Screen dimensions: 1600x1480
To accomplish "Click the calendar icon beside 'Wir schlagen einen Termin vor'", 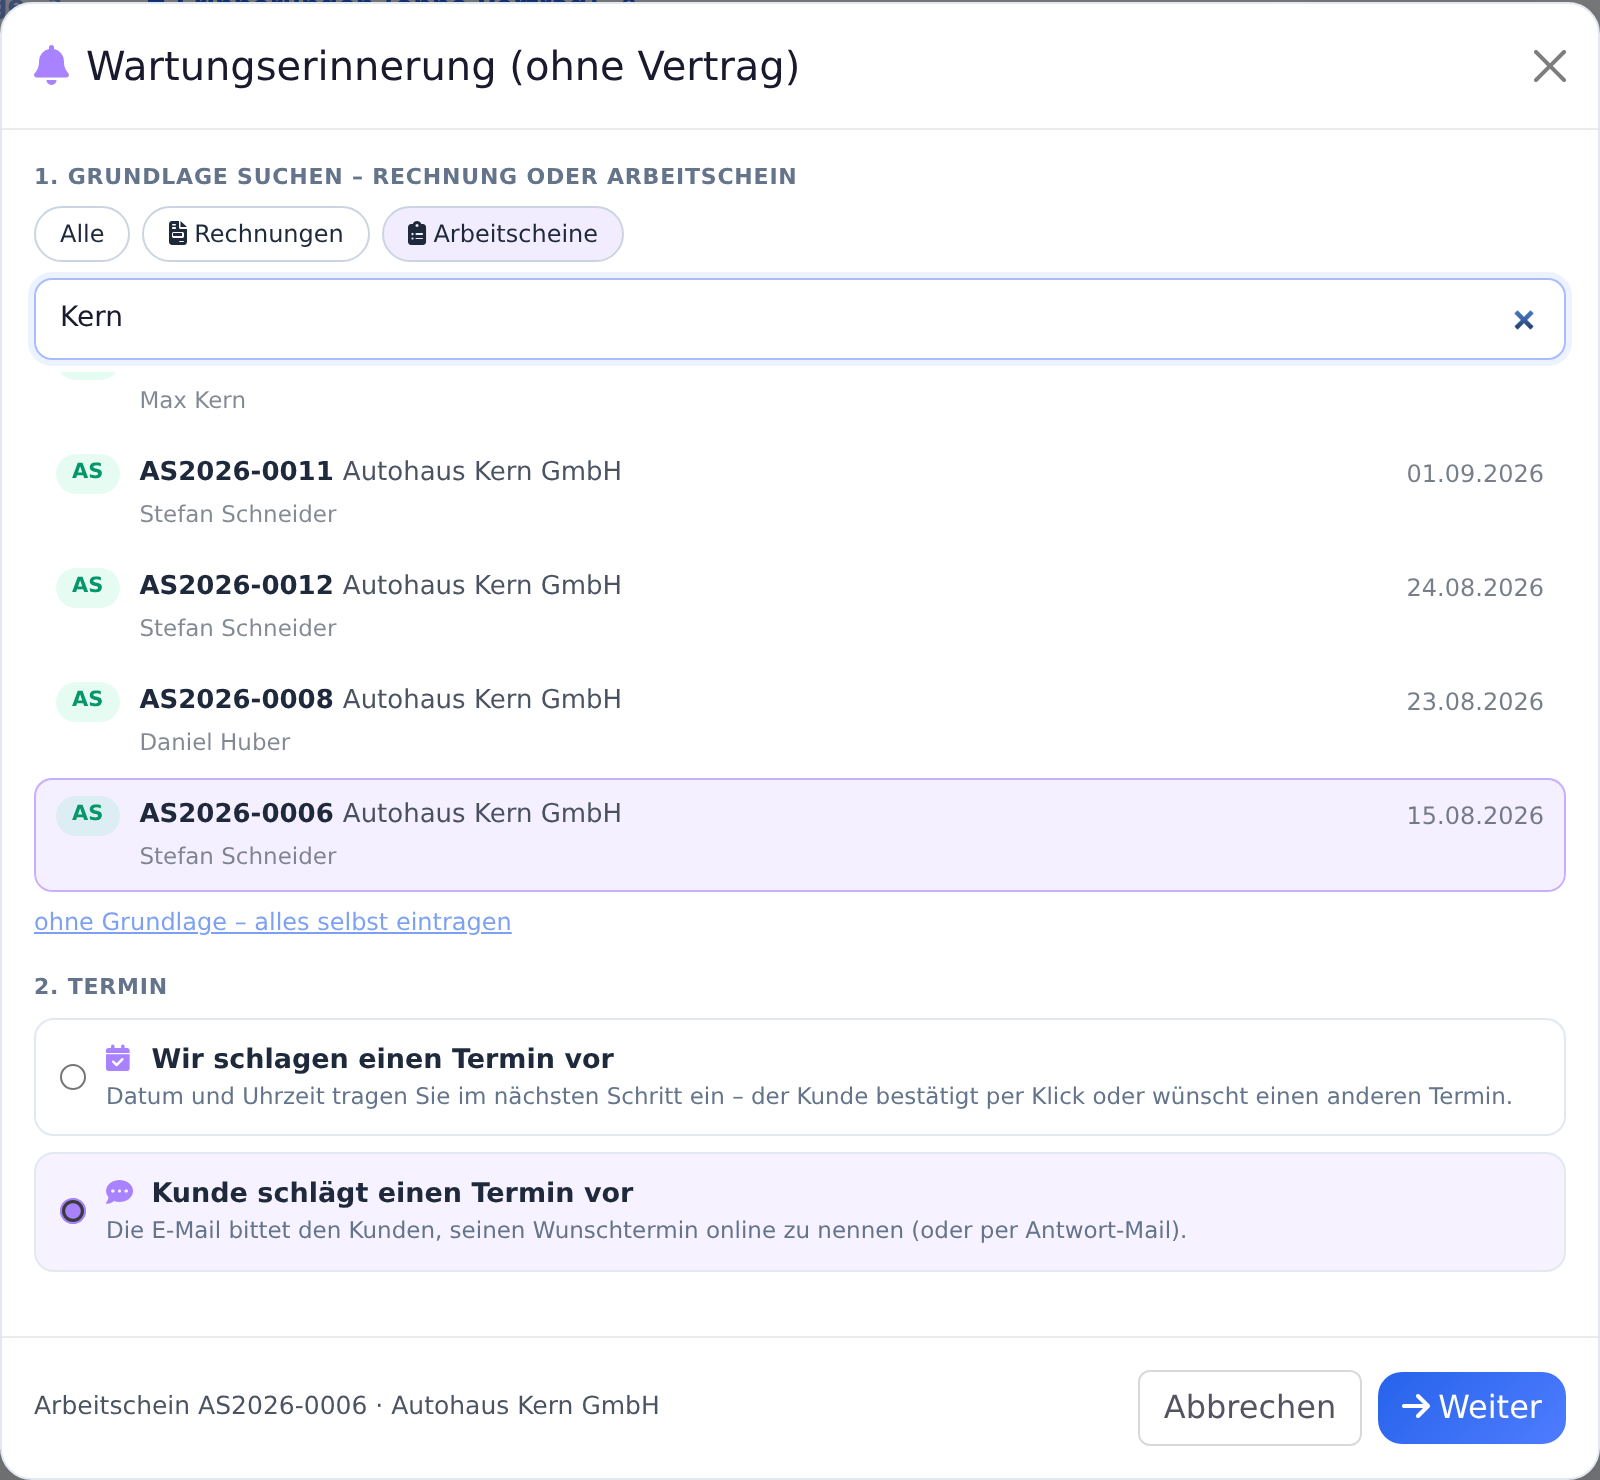I will (x=118, y=1057).
